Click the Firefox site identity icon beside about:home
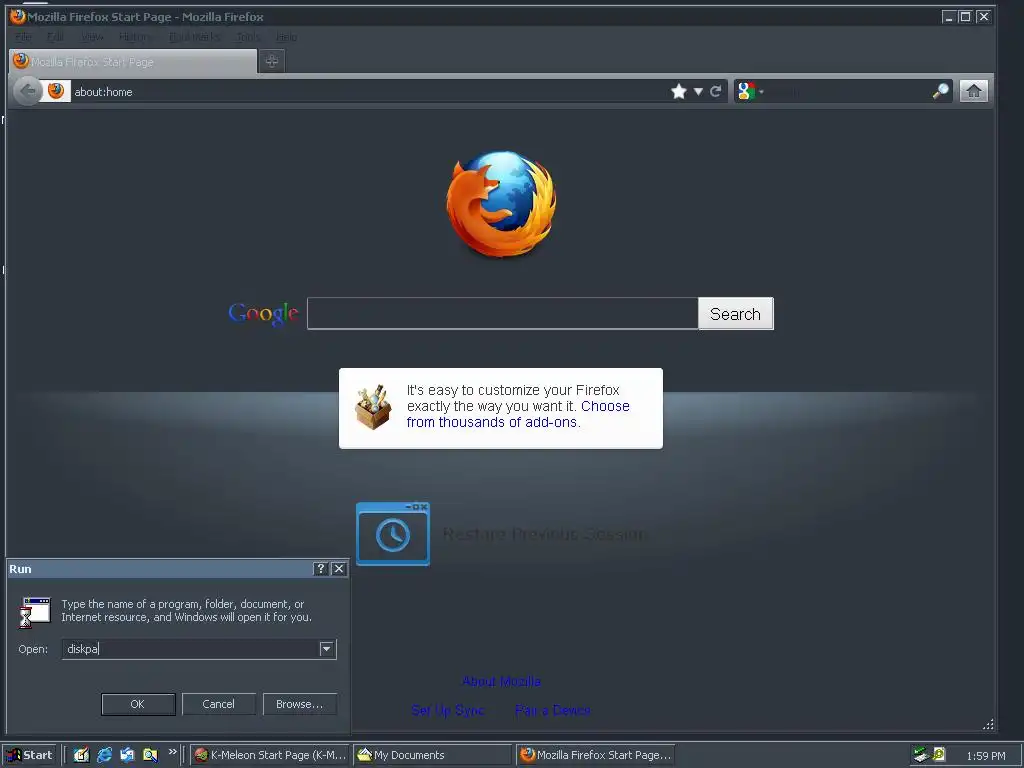 point(56,91)
